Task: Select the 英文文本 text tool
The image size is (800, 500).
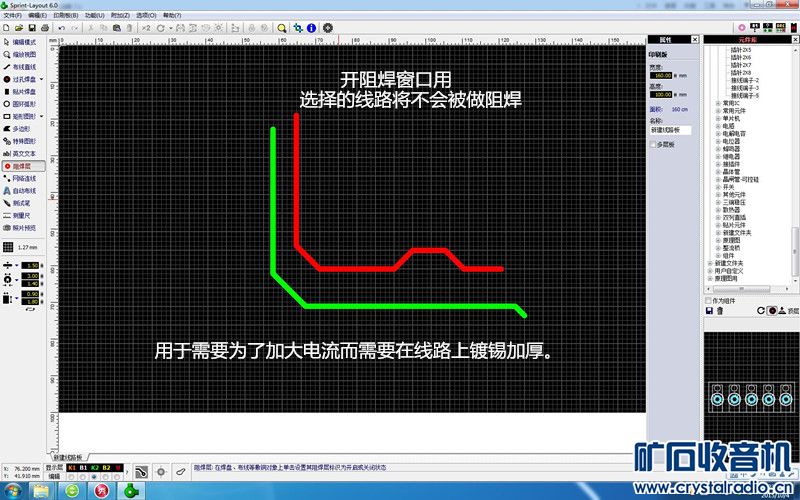Action: (x=20, y=154)
